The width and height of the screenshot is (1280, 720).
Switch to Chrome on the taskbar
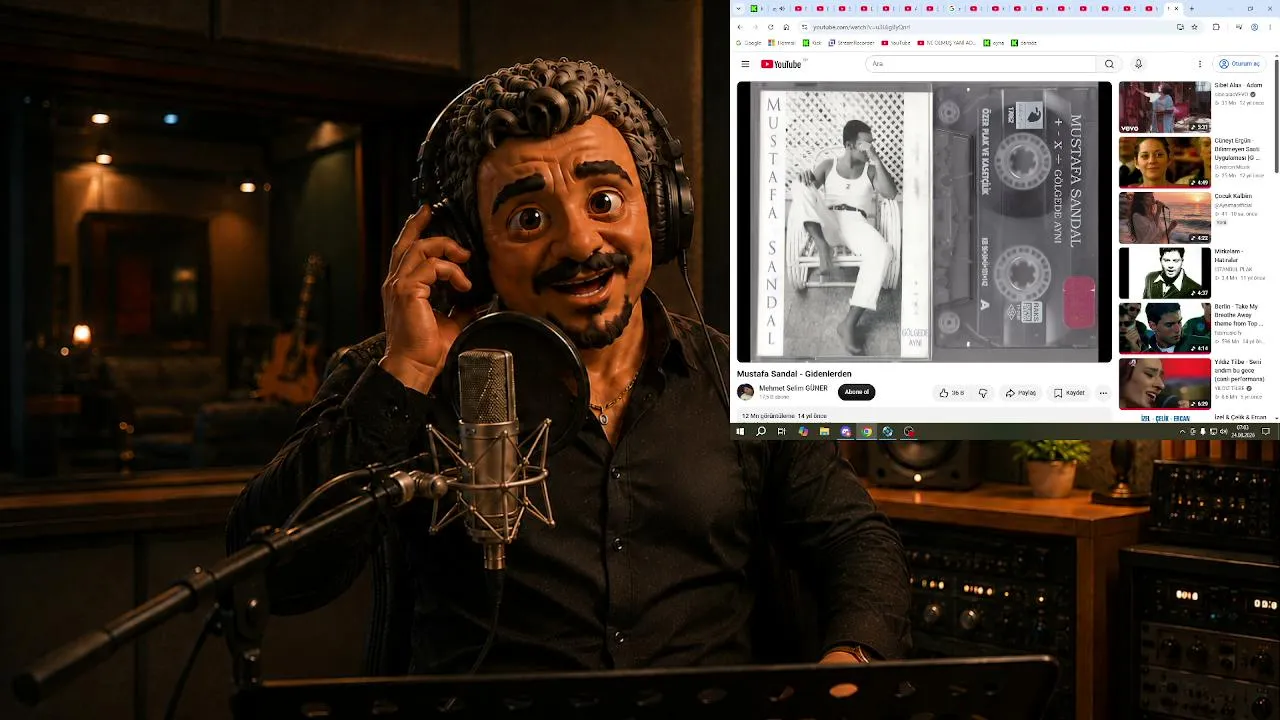[x=867, y=432]
